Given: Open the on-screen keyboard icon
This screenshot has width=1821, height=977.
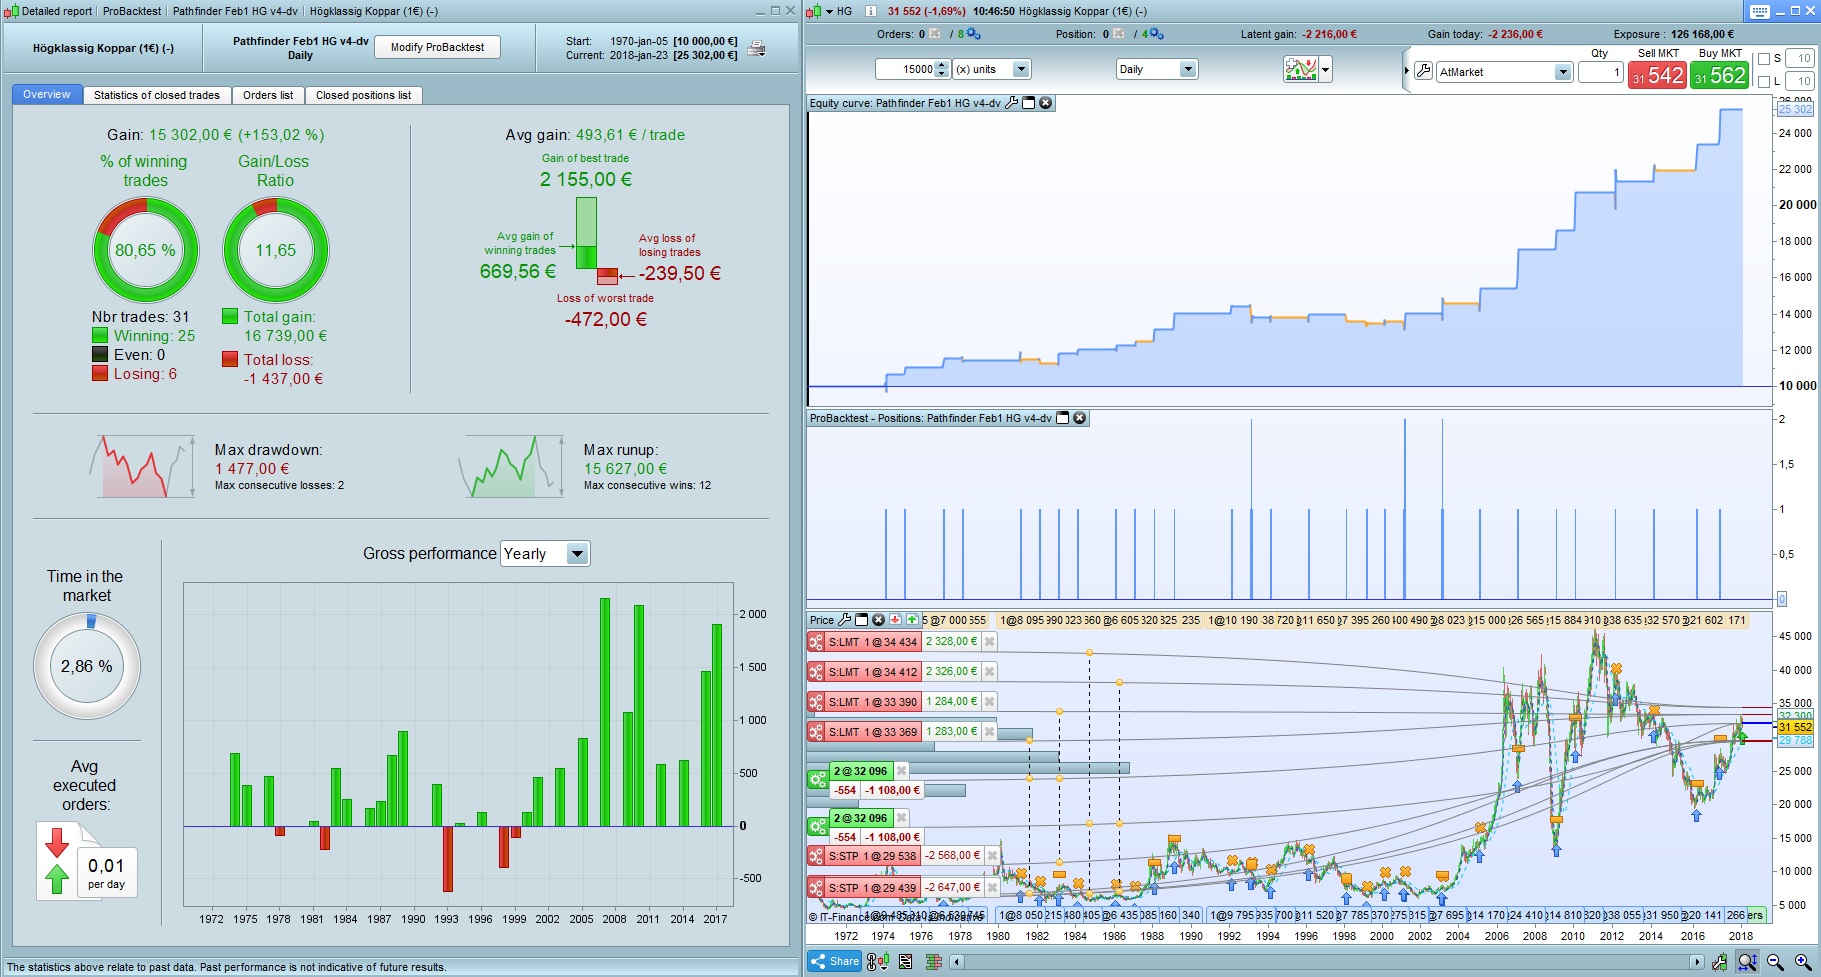Looking at the screenshot, I should (1760, 11).
